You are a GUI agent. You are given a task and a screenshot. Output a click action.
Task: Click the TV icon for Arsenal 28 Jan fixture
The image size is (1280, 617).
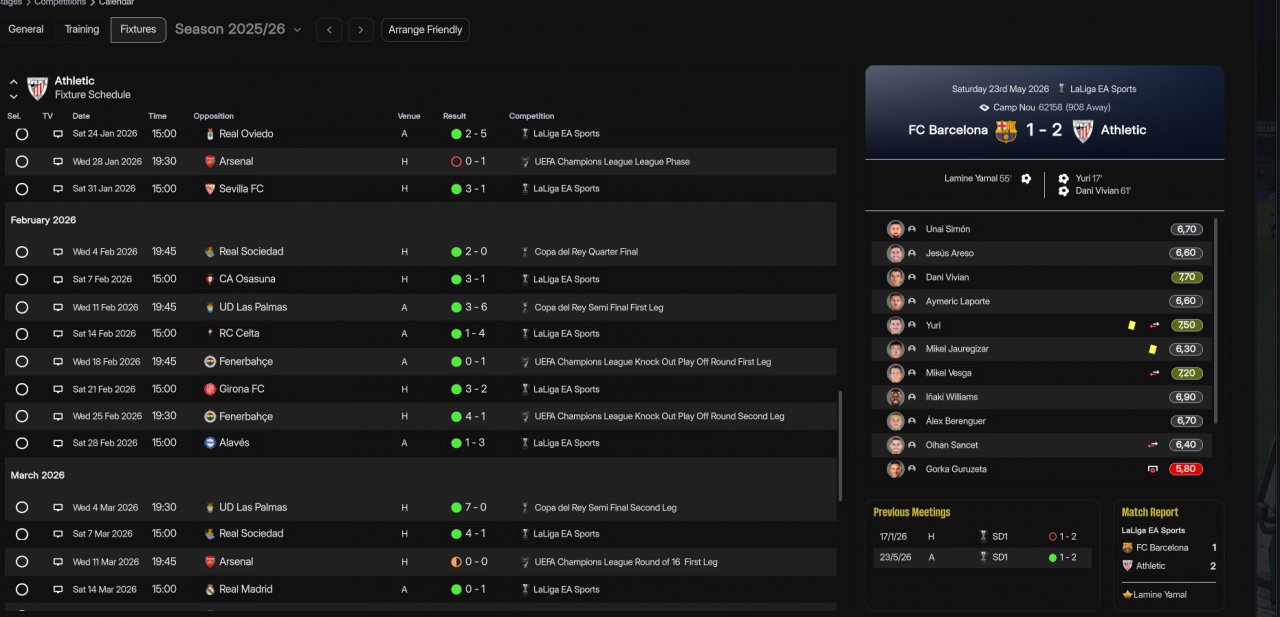[58, 162]
